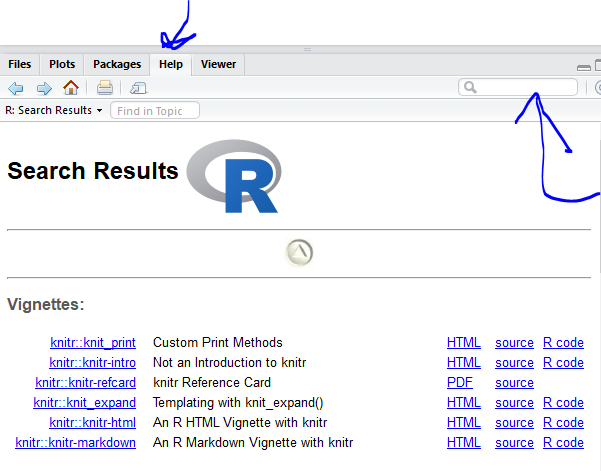Open HTML link for knitr-intro vignette

pos(463,363)
